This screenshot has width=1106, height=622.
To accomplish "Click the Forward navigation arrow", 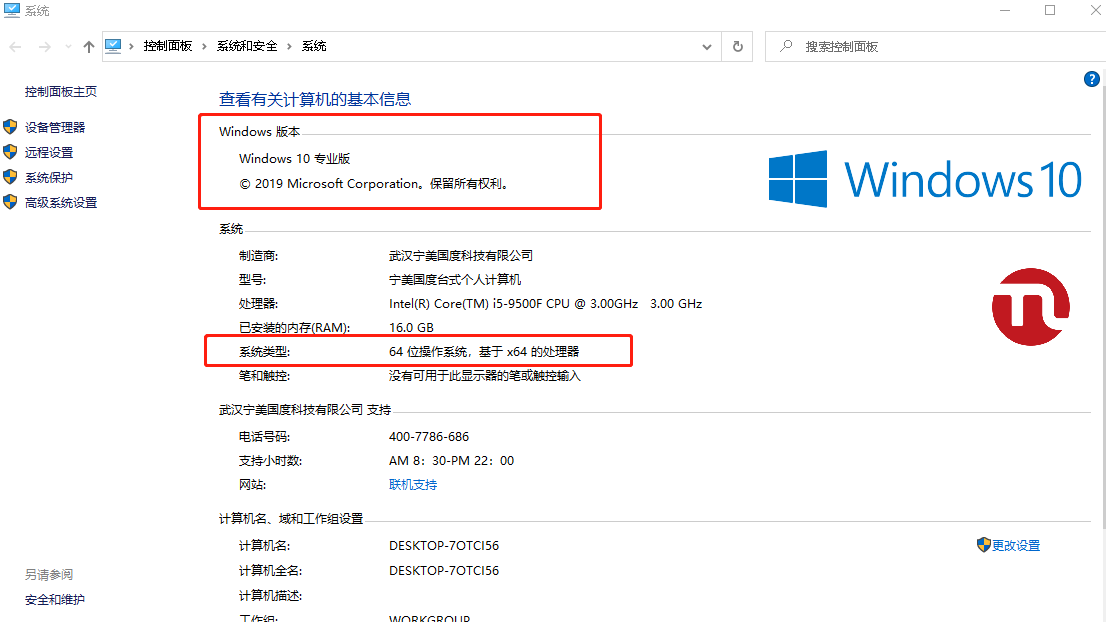I will (x=44, y=47).
